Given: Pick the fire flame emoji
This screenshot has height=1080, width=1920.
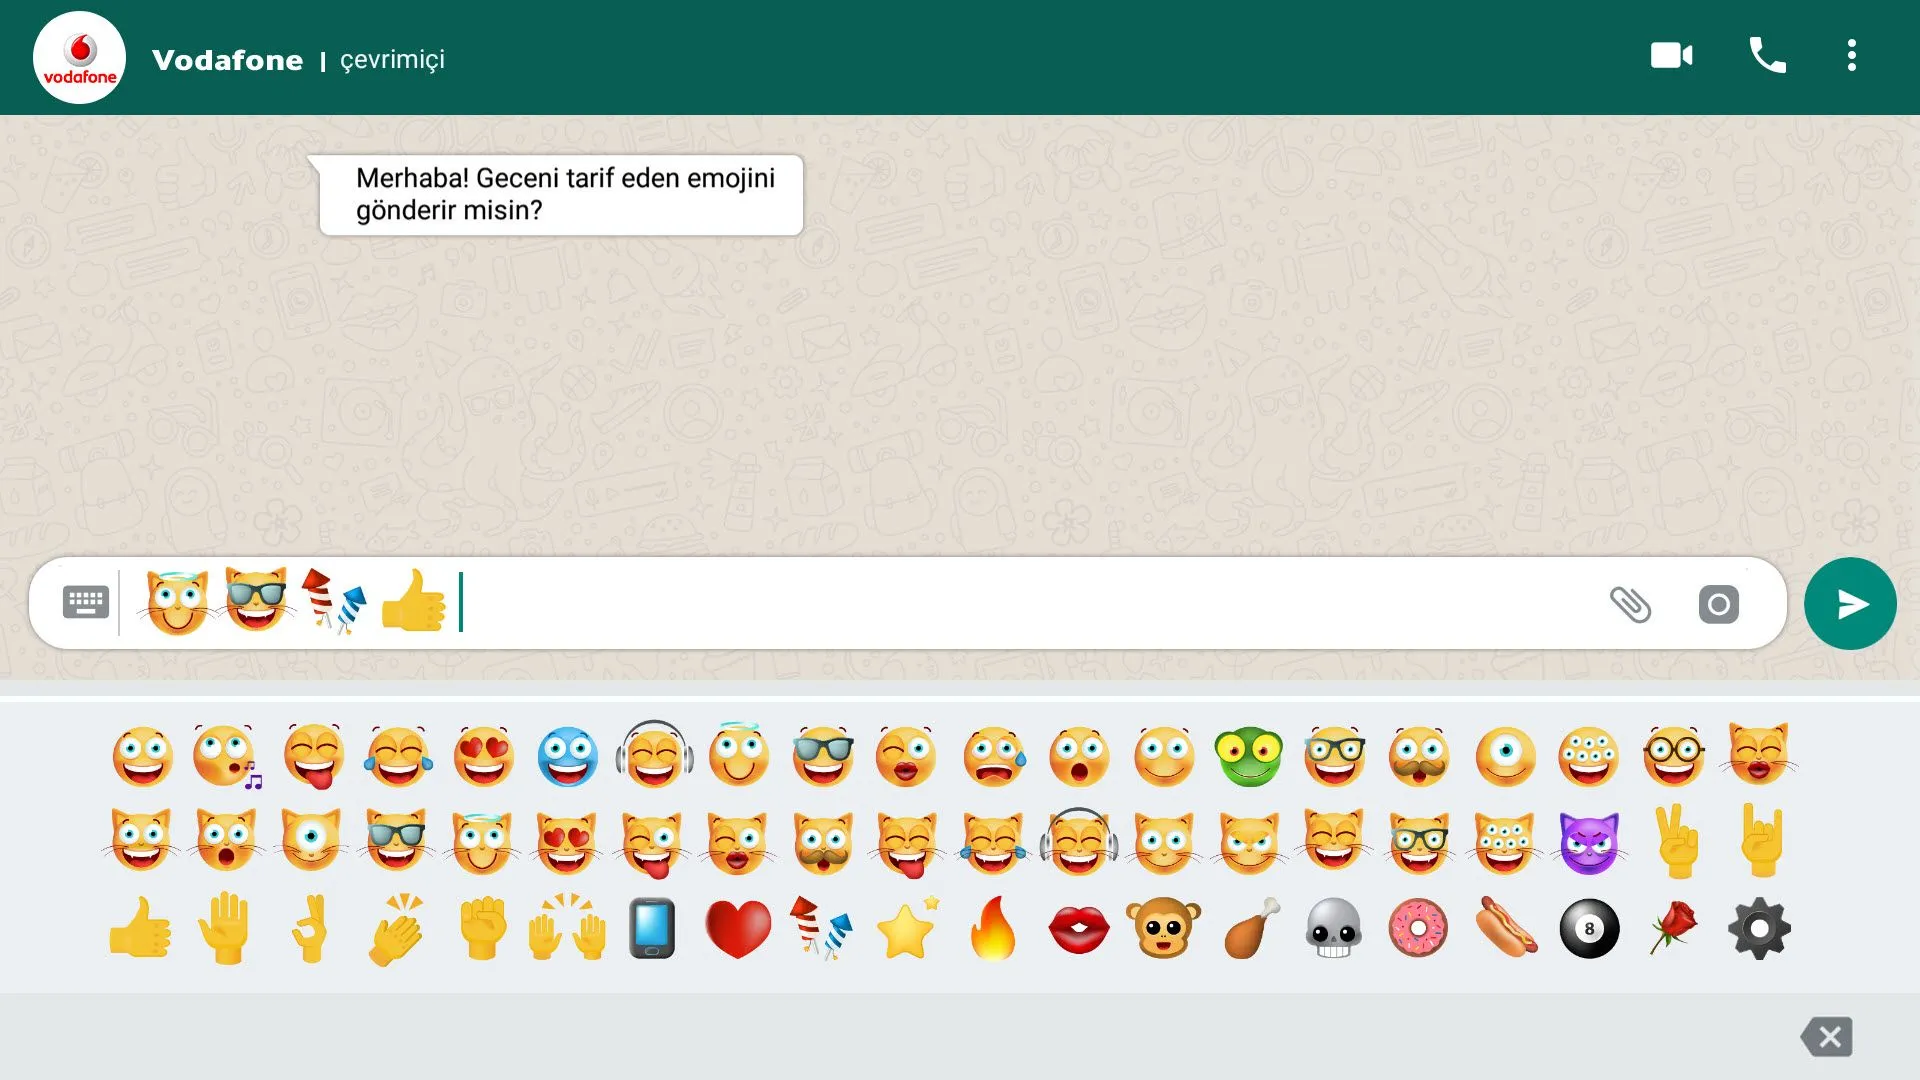Looking at the screenshot, I should click(993, 929).
